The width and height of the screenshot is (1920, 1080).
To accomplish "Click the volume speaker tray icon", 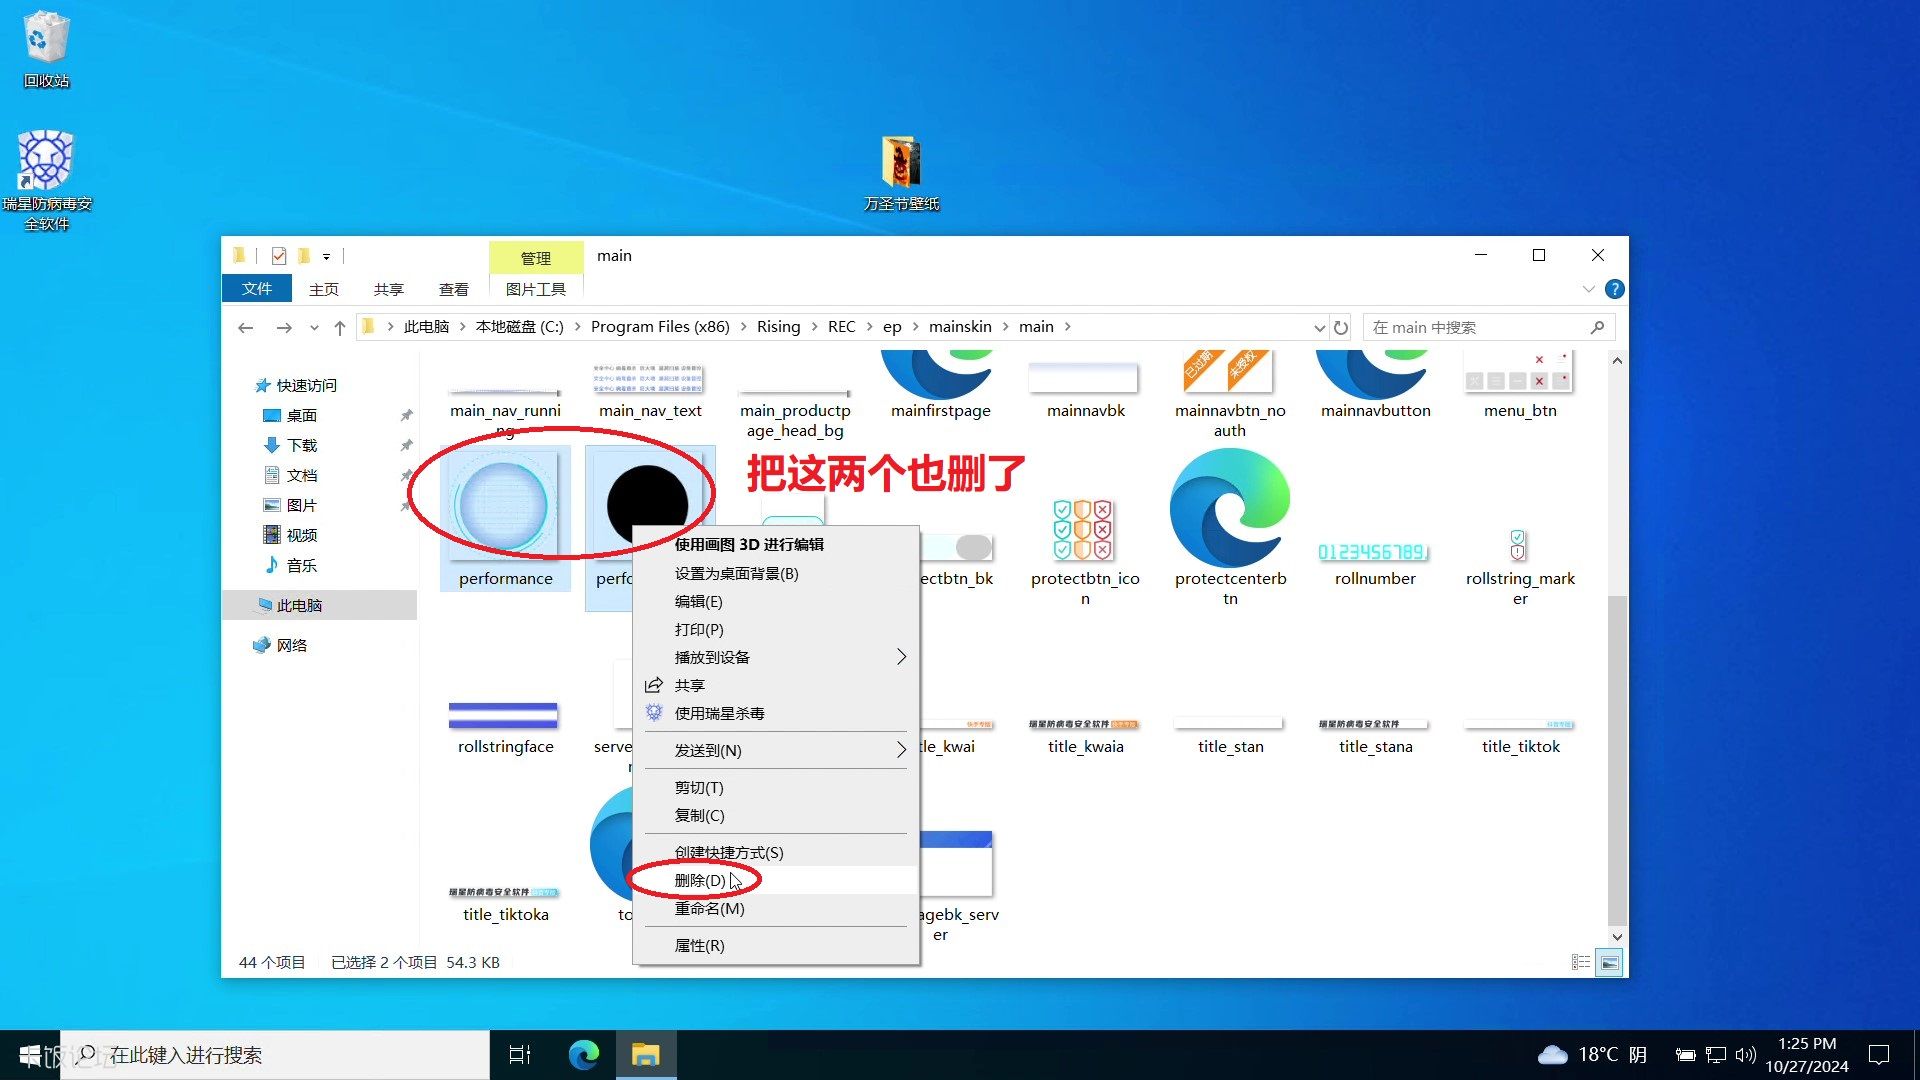I will (x=1746, y=1055).
